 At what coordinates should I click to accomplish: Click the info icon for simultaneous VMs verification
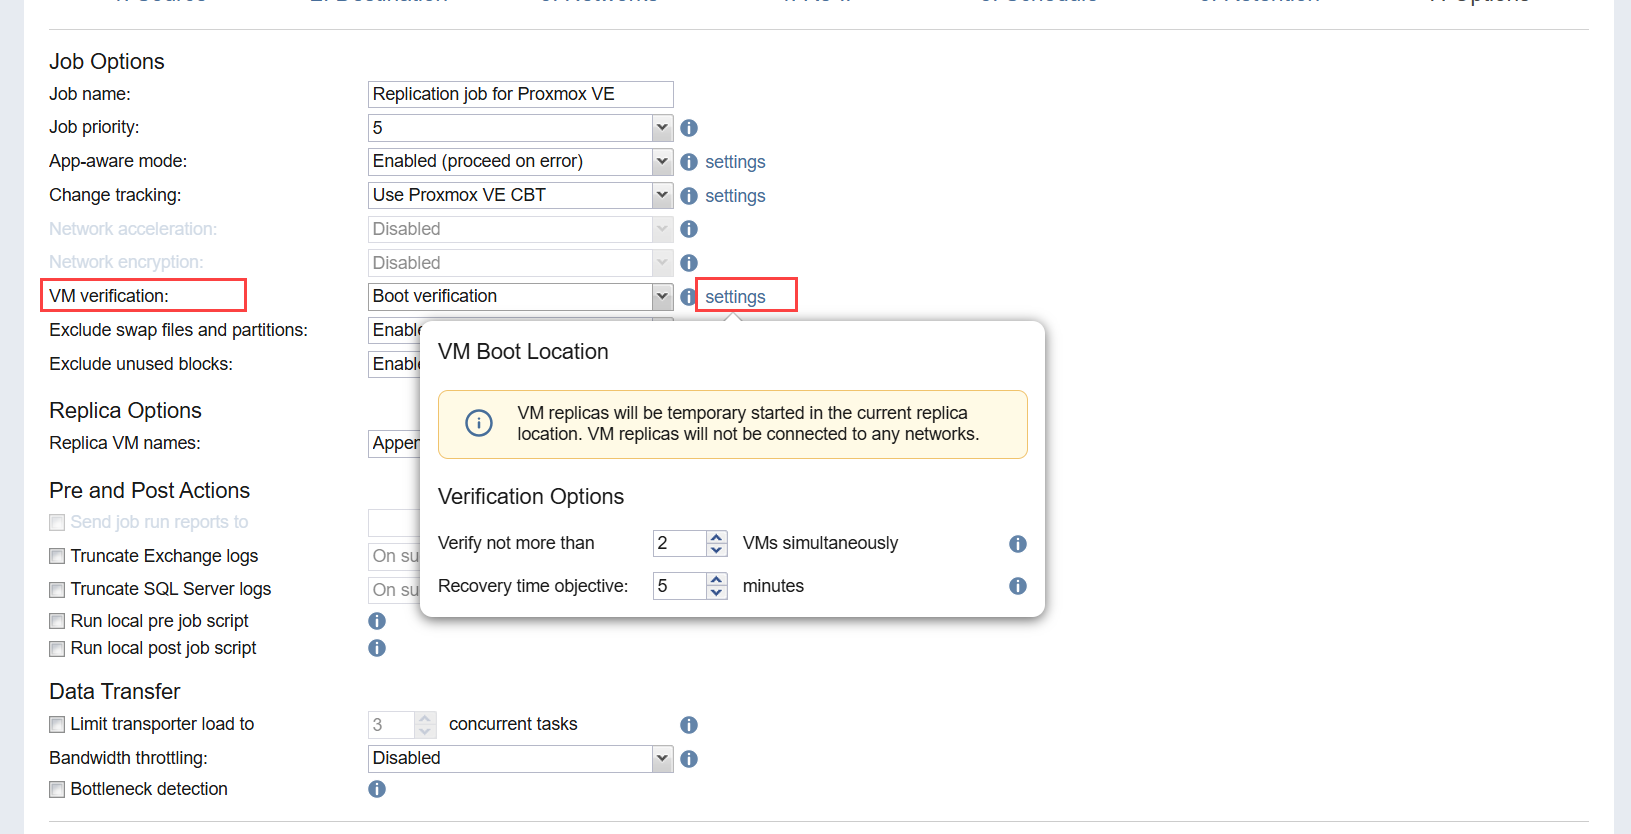(x=1018, y=544)
